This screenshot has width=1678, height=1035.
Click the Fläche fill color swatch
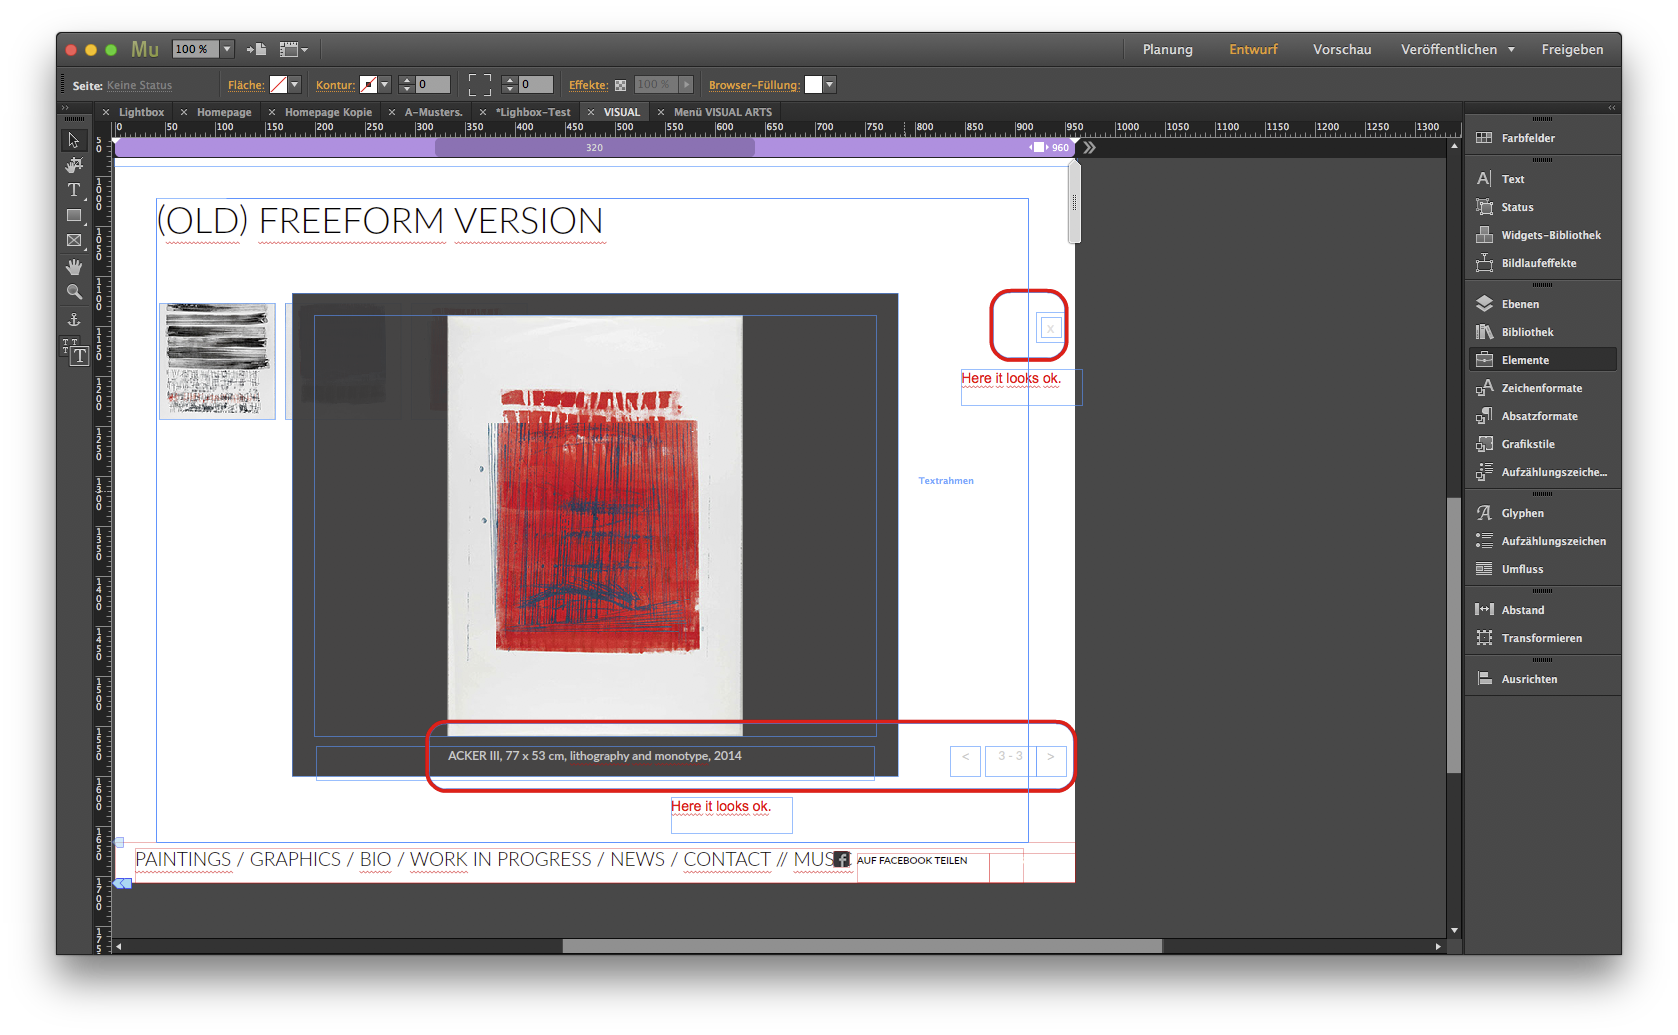click(x=279, y=85)
